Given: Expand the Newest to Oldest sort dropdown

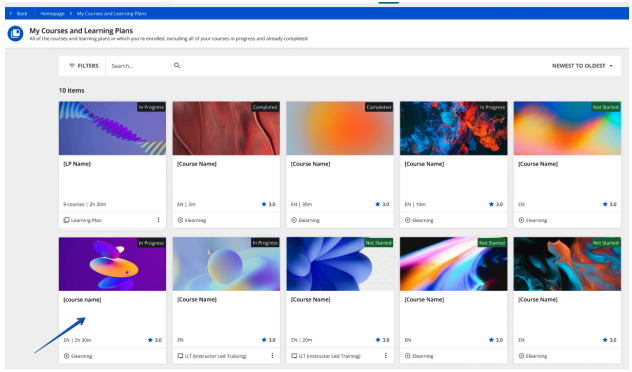Looking at the screenshot, I should pyautogui.click(x=582, y=66).
